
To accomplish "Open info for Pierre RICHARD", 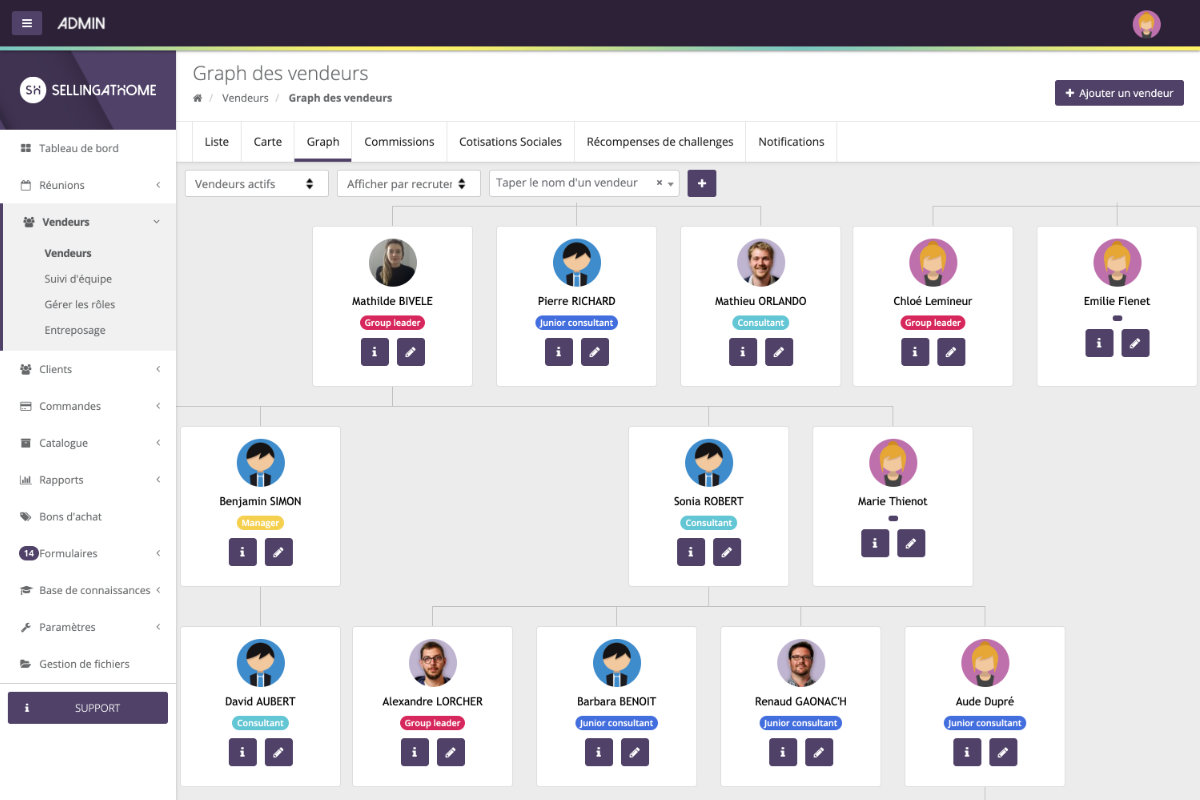I will click(x=559, y=352).
